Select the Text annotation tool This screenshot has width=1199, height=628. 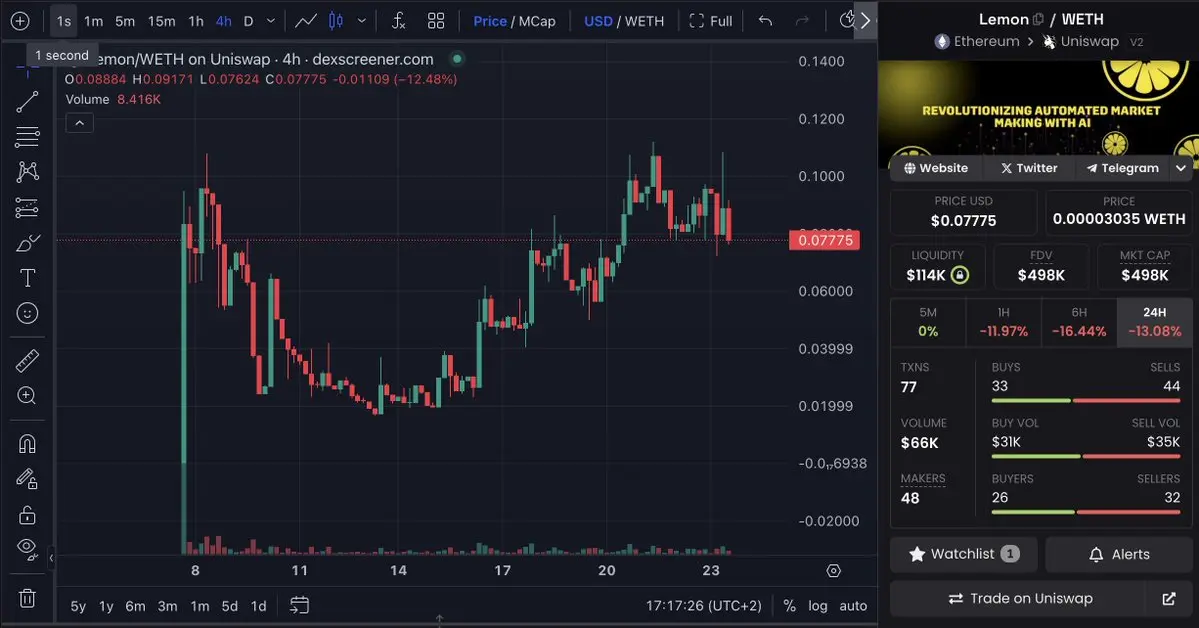coord(27,278)
